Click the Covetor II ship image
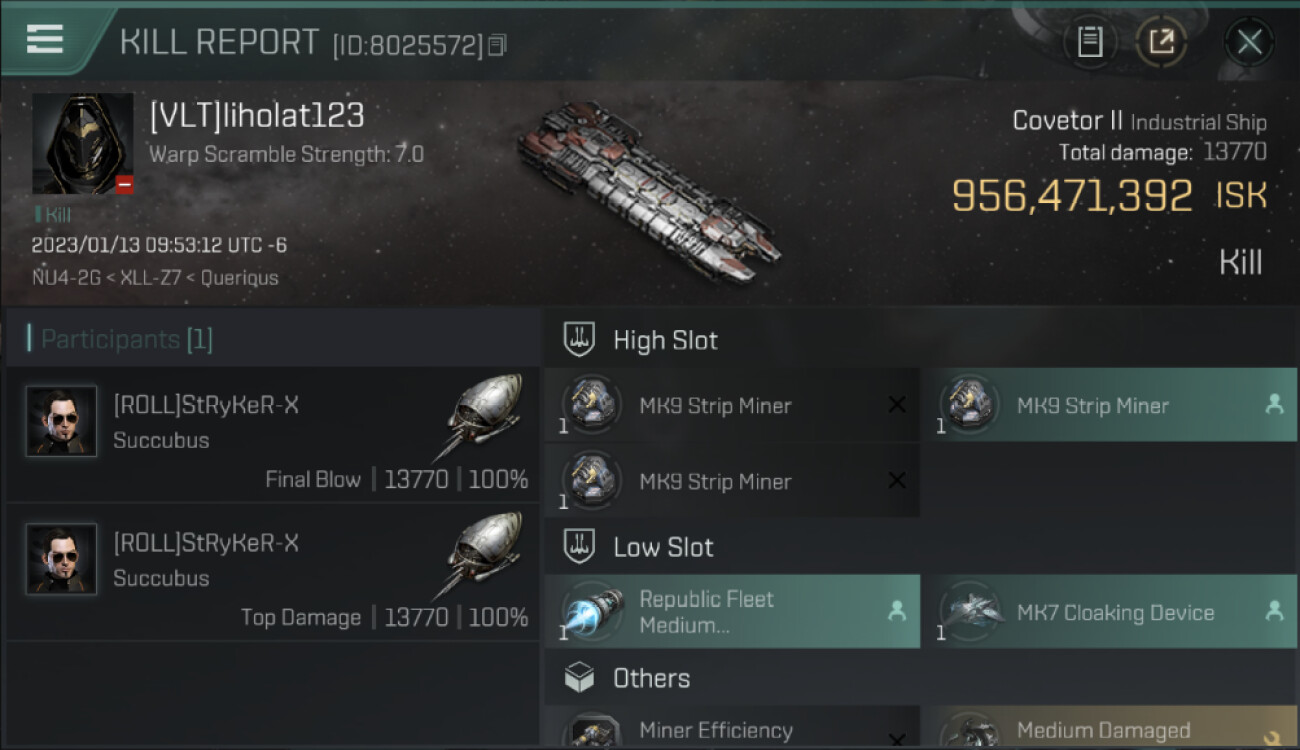1300x750 pixels. click(648, 190)
